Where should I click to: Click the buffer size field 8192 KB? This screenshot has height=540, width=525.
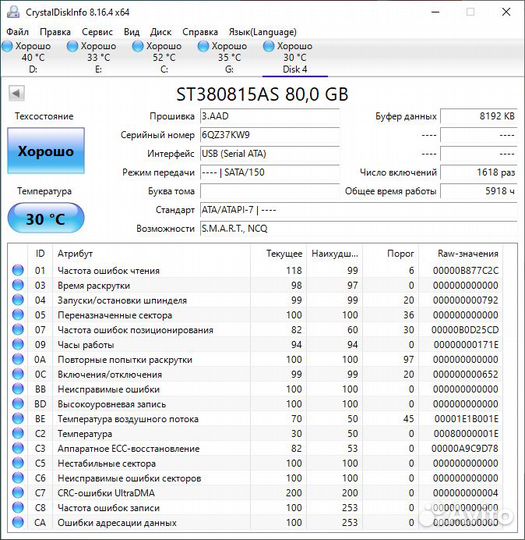pyautogui.click(x=479, y=116)
